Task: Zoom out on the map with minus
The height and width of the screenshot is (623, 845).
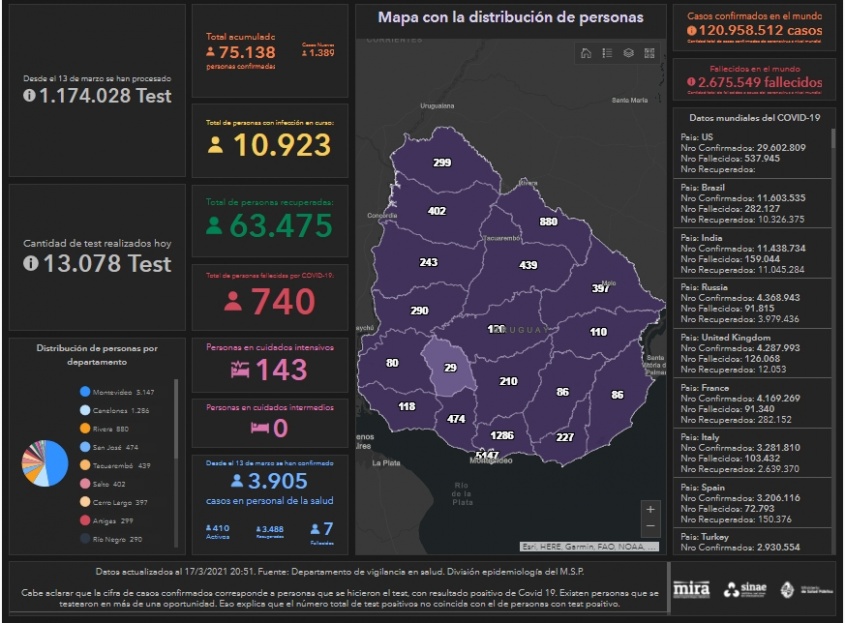Action: 651,527
